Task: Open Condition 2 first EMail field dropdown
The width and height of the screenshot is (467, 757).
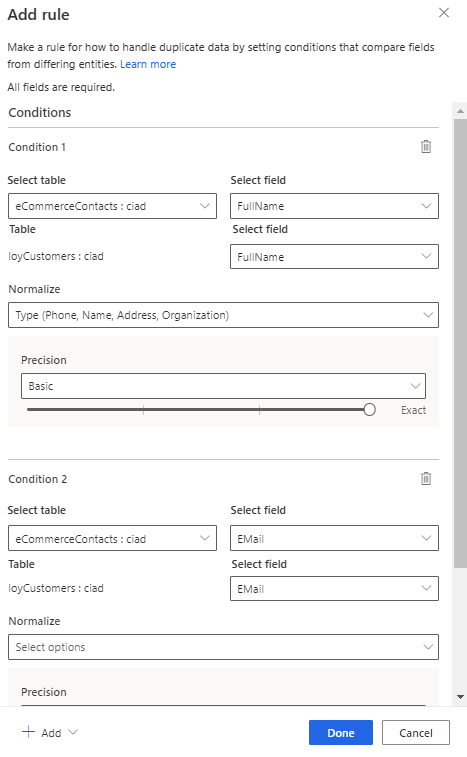Action: tap(334, 538)
